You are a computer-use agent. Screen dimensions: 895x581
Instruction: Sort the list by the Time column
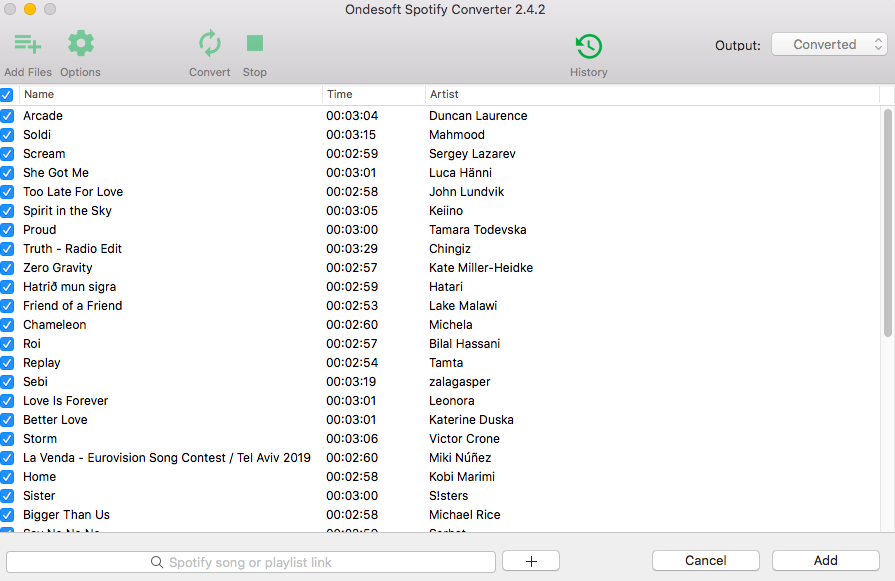point(374,95)
